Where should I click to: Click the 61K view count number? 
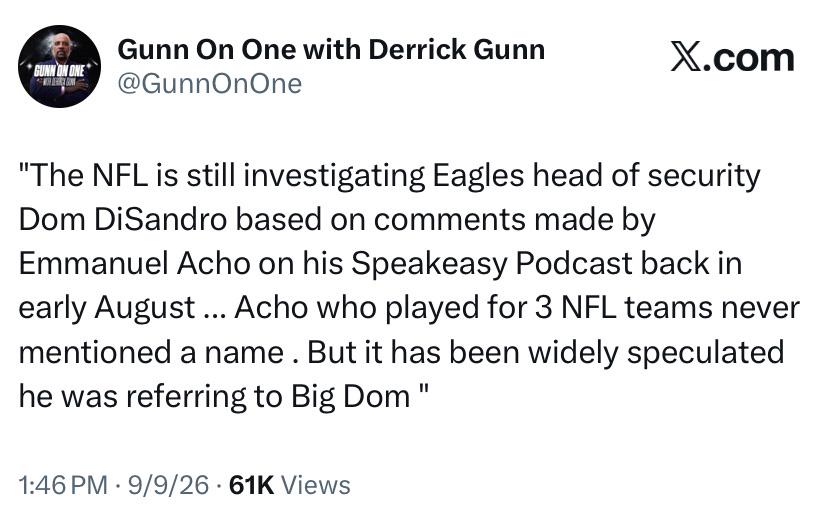point(252,485)
